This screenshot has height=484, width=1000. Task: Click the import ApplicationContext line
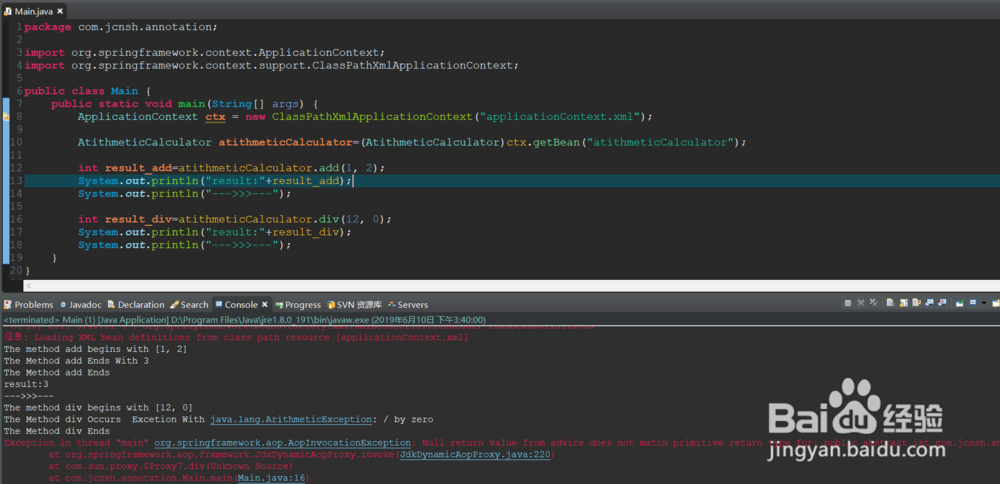tap(204, 52)
